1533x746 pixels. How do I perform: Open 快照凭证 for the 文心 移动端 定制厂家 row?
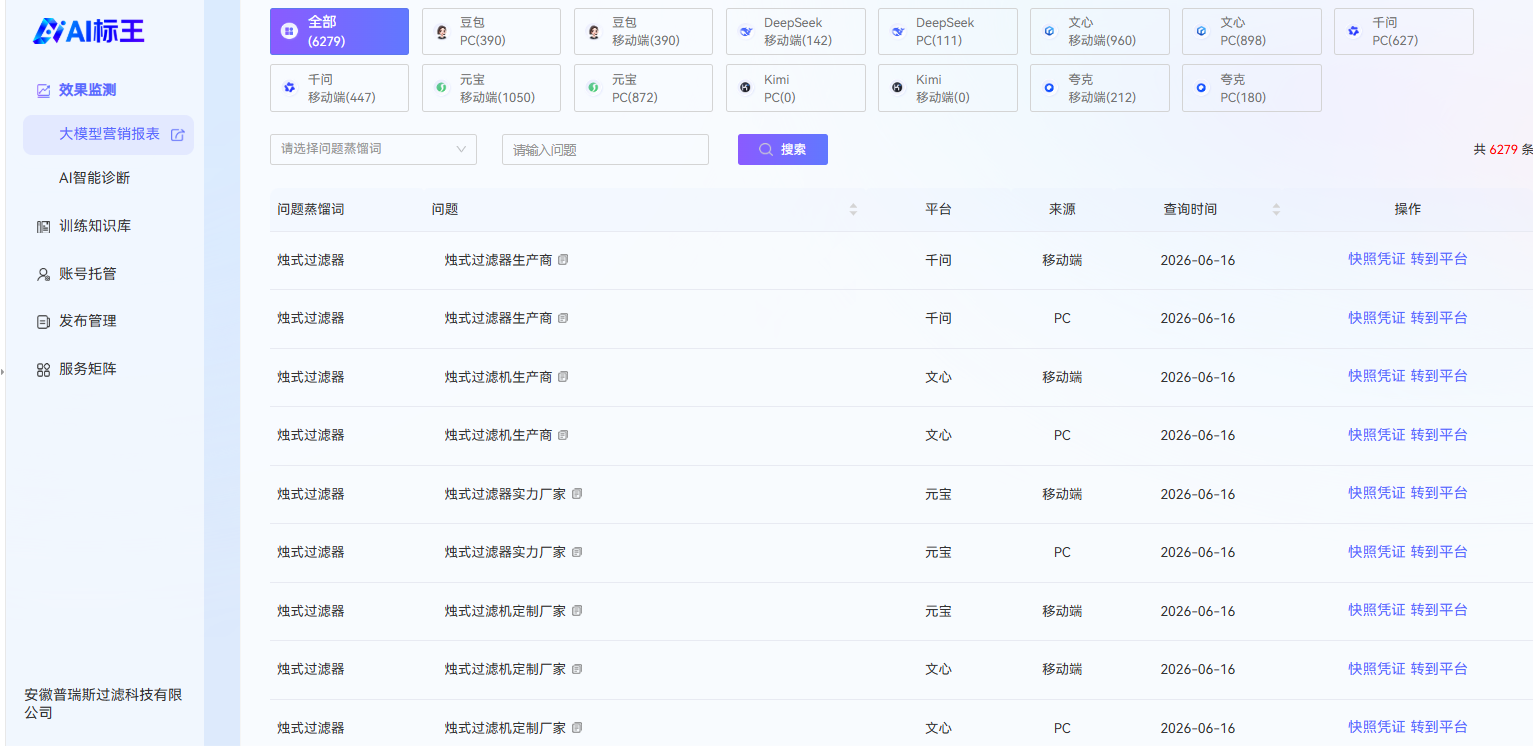1376,669
